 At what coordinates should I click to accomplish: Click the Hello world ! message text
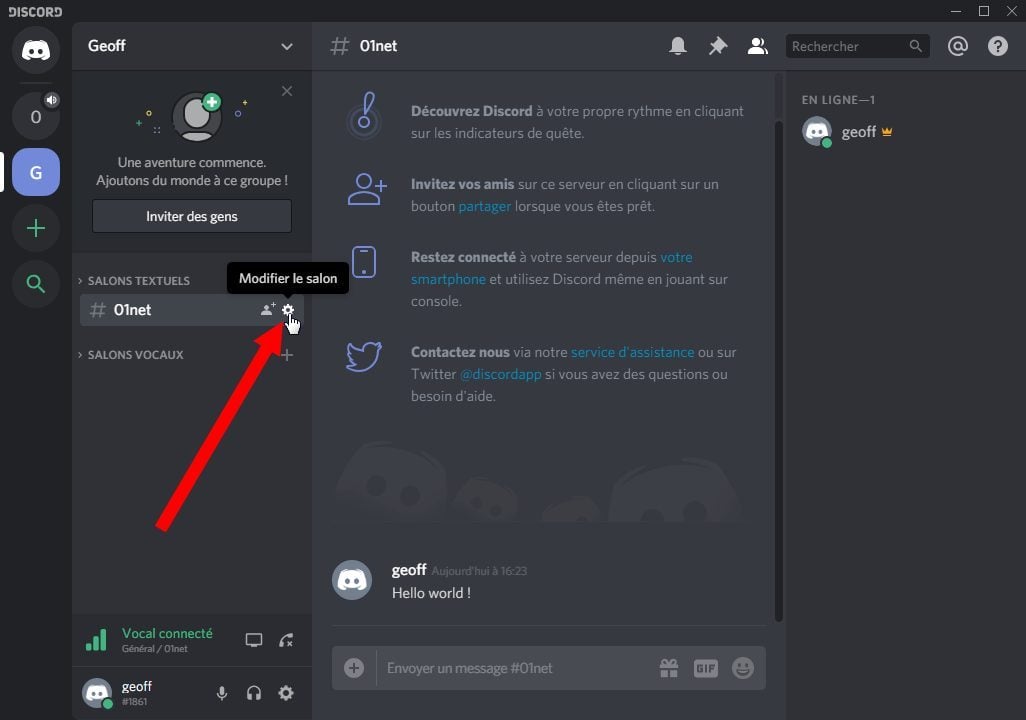pyautogui.click(x=431, y=593)
